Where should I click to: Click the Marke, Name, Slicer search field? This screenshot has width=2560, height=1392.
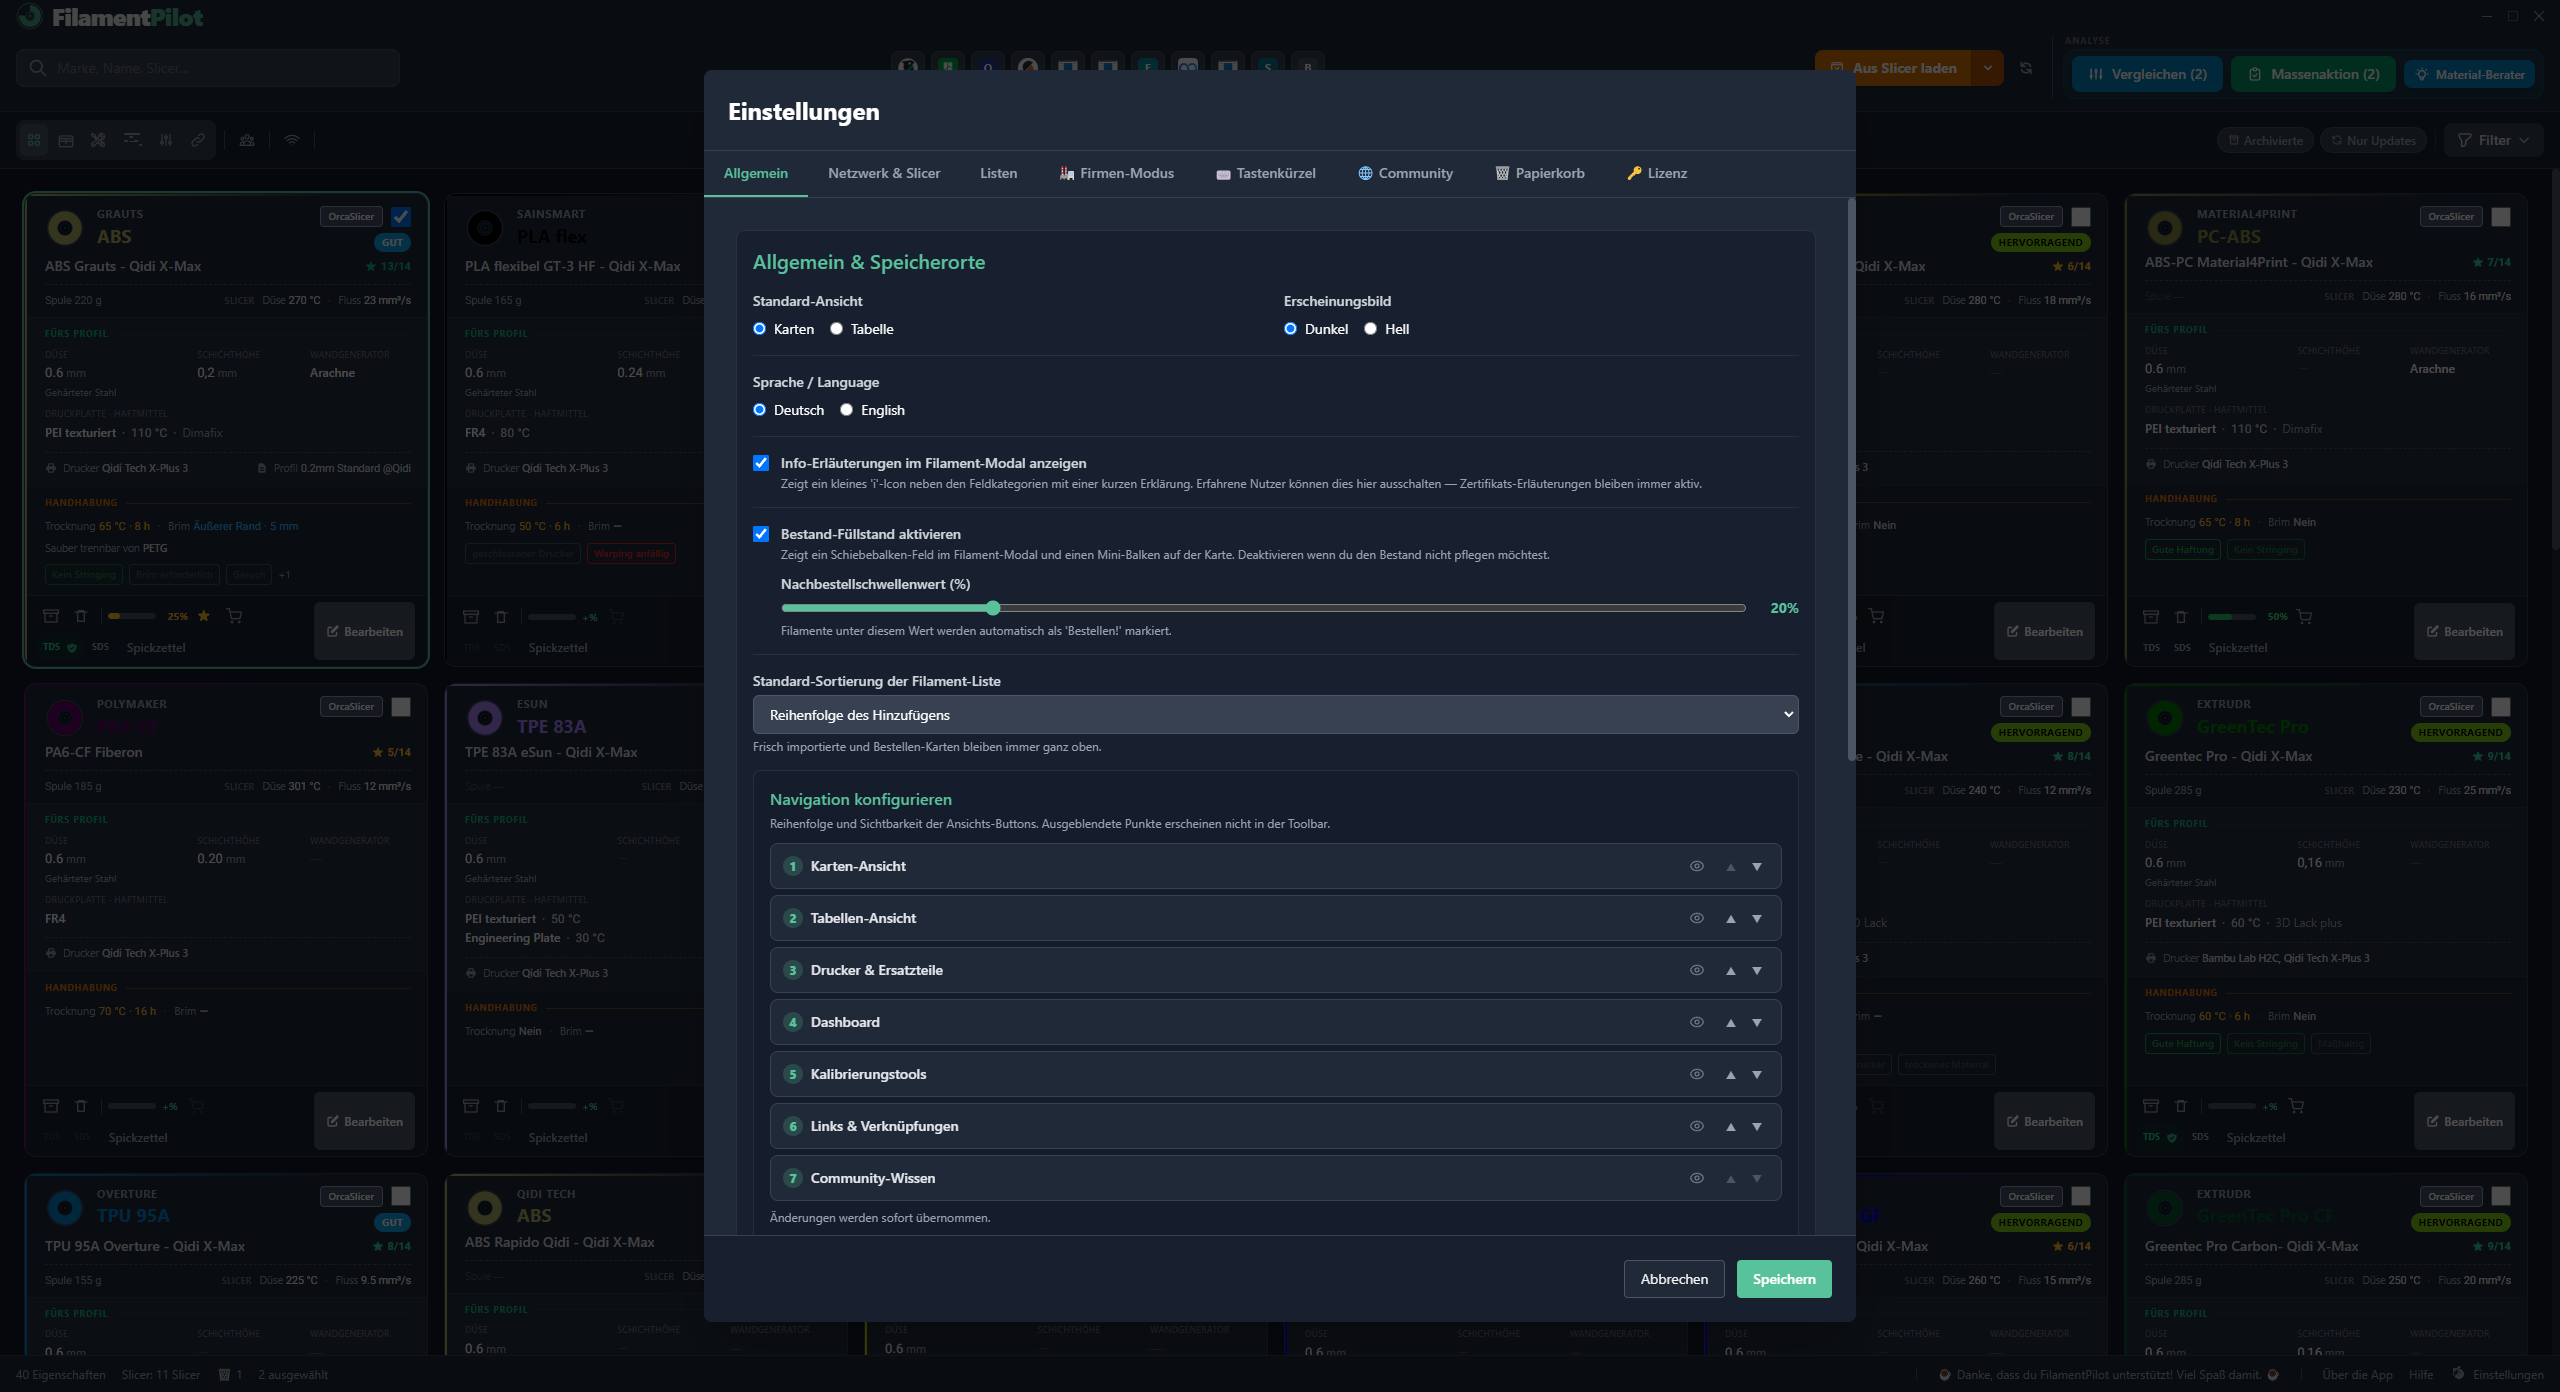tap(208, 68)
